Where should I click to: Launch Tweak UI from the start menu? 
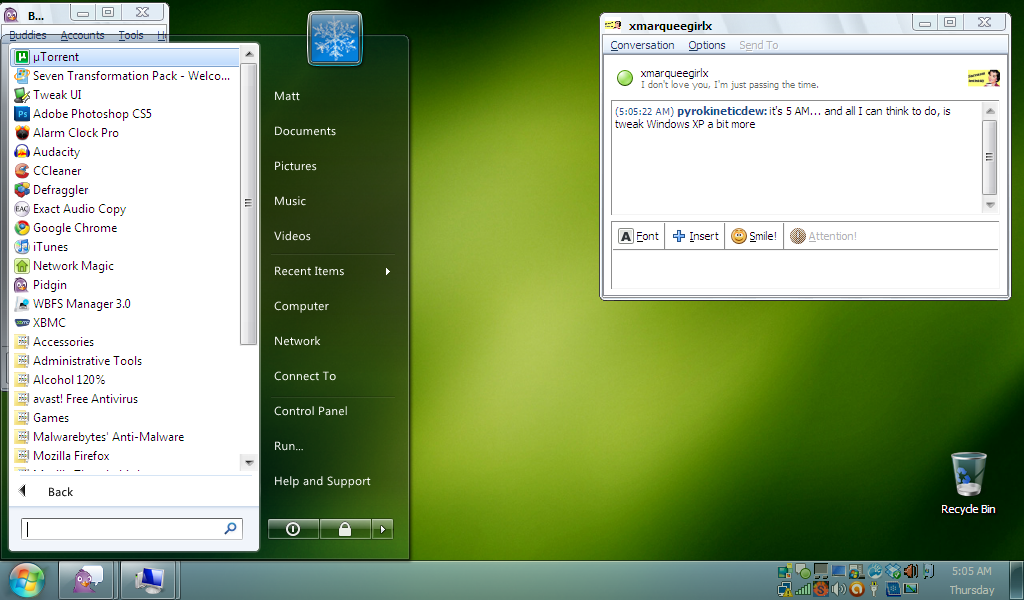point(57,95)
